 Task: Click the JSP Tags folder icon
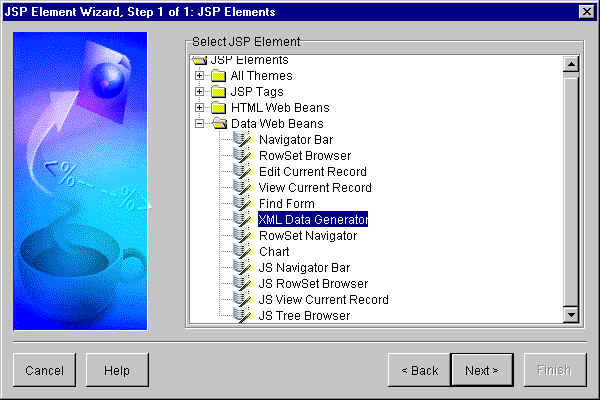(x=217, y=92)
